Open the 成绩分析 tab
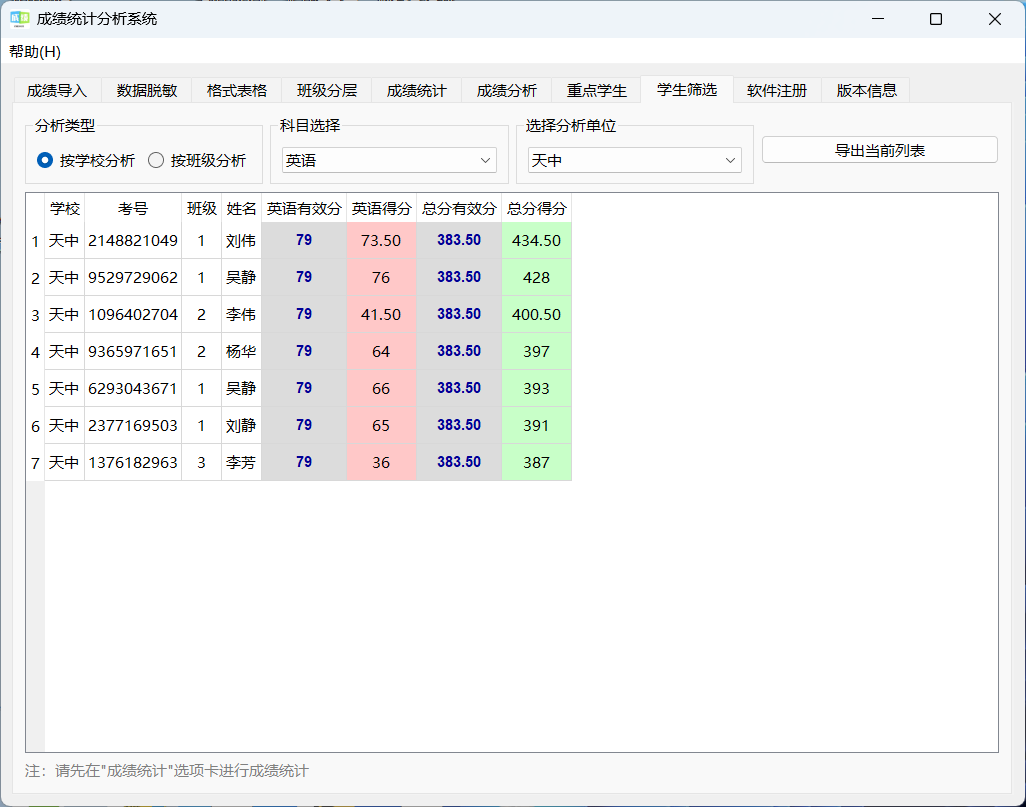This screenshot has width=1026, height=807. pyautogui.click(x=506, y=89)
